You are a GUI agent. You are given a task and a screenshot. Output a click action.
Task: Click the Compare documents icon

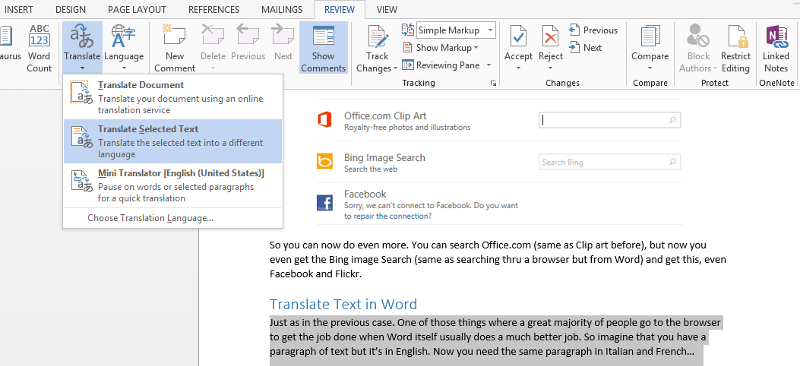pyautogui.click(x=649, y=37)
